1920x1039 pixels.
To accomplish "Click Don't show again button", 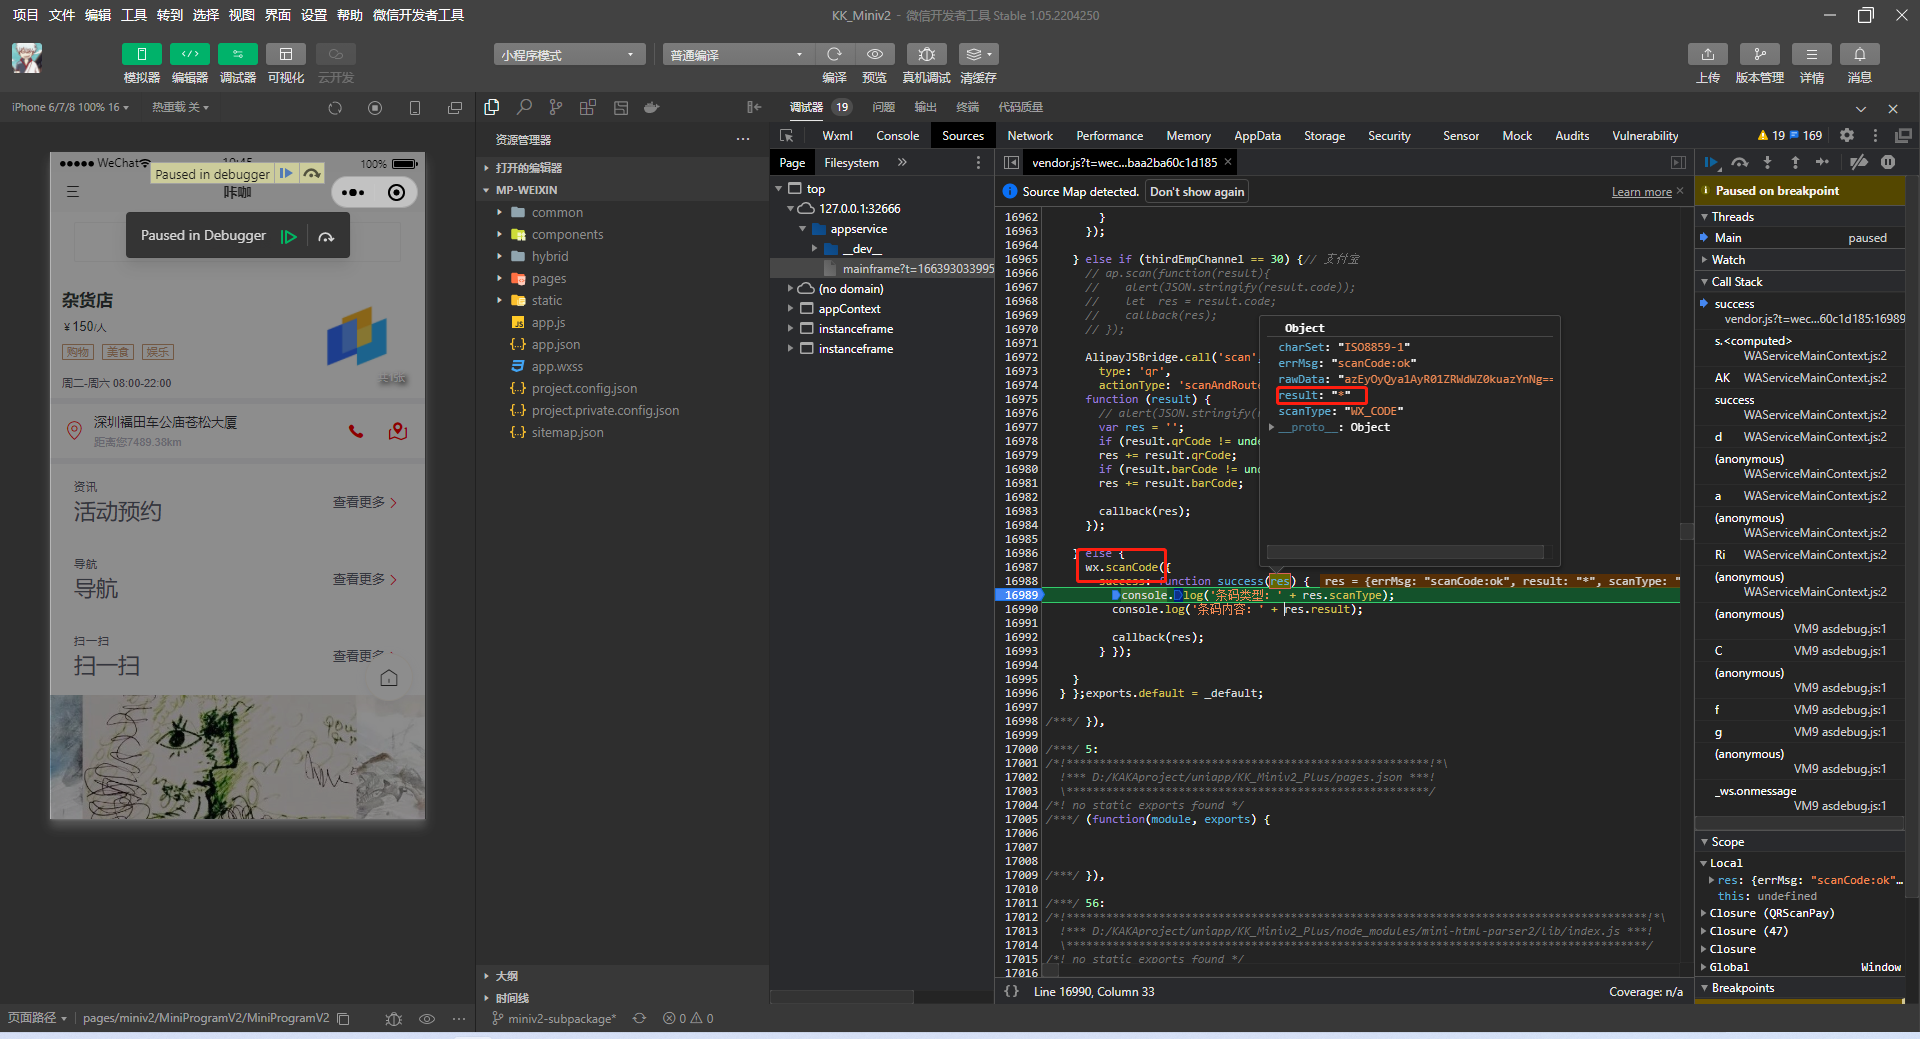I will tap(1197, 192).
